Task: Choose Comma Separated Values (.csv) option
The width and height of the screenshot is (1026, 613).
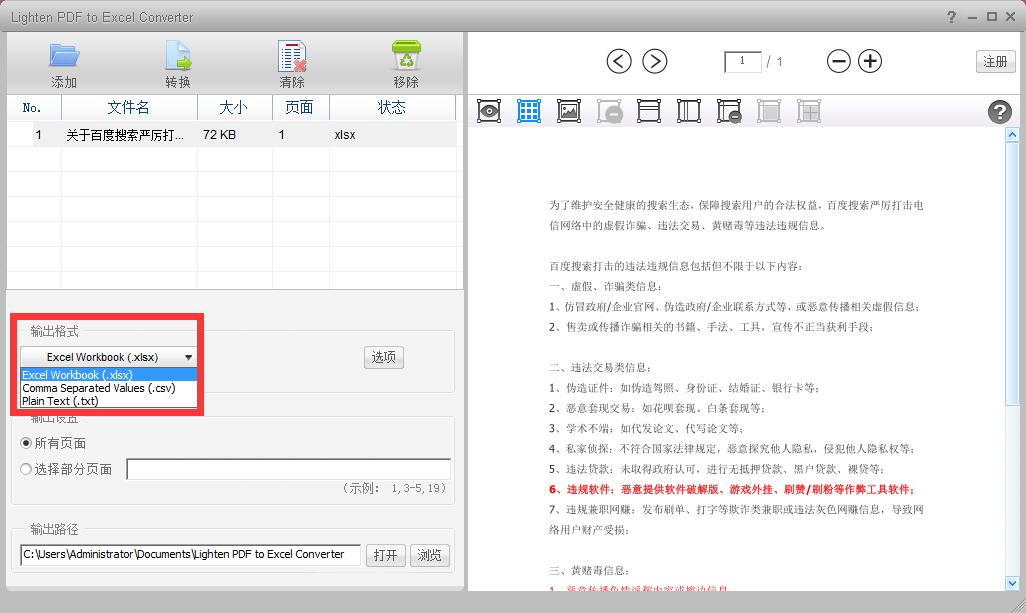Action: pyautogui.click(x=109, y=388)
